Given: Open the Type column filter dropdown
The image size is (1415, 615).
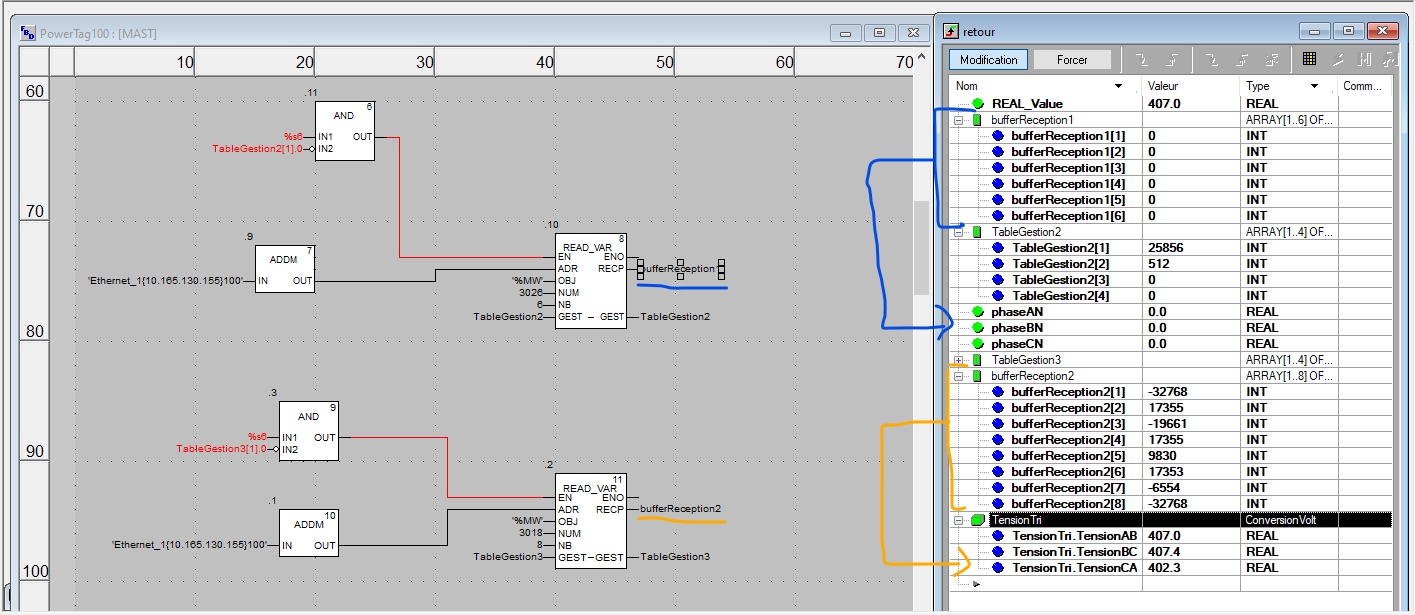Looking at the screenshot, I should click(x=1314, y=87).
